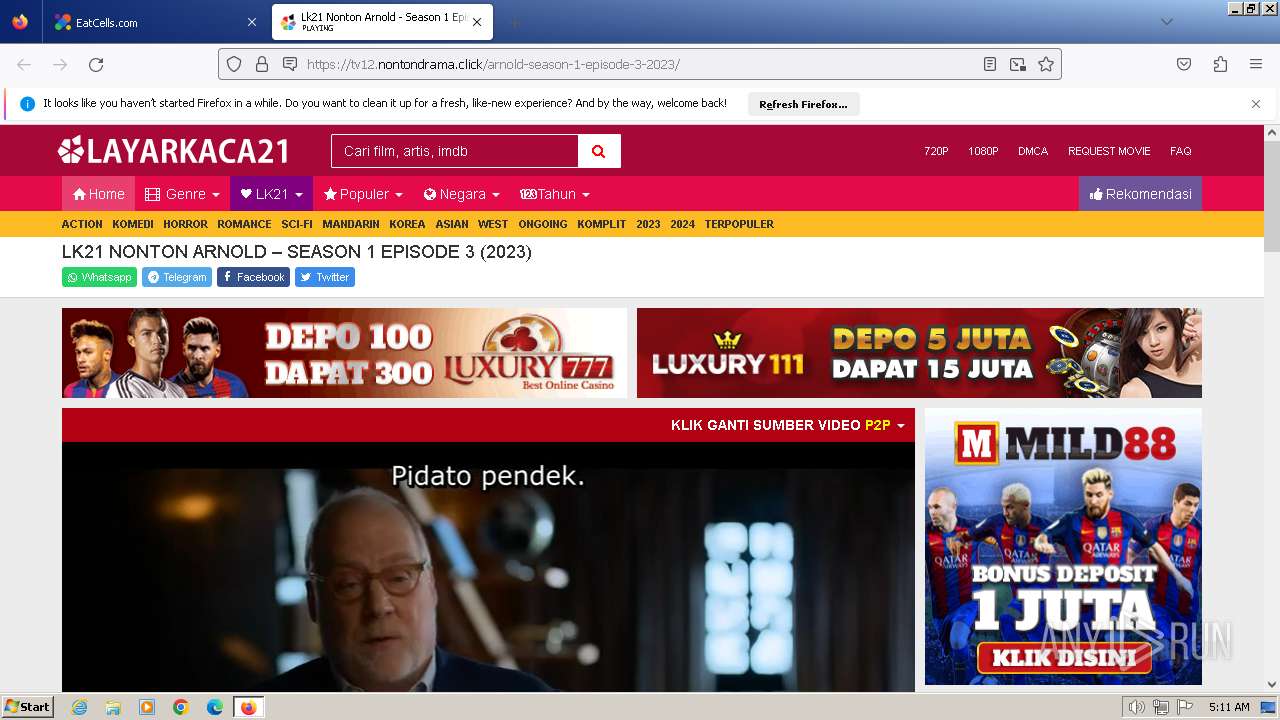Select the ASIAN category
1280x720 pixels.
click(452, 224)
